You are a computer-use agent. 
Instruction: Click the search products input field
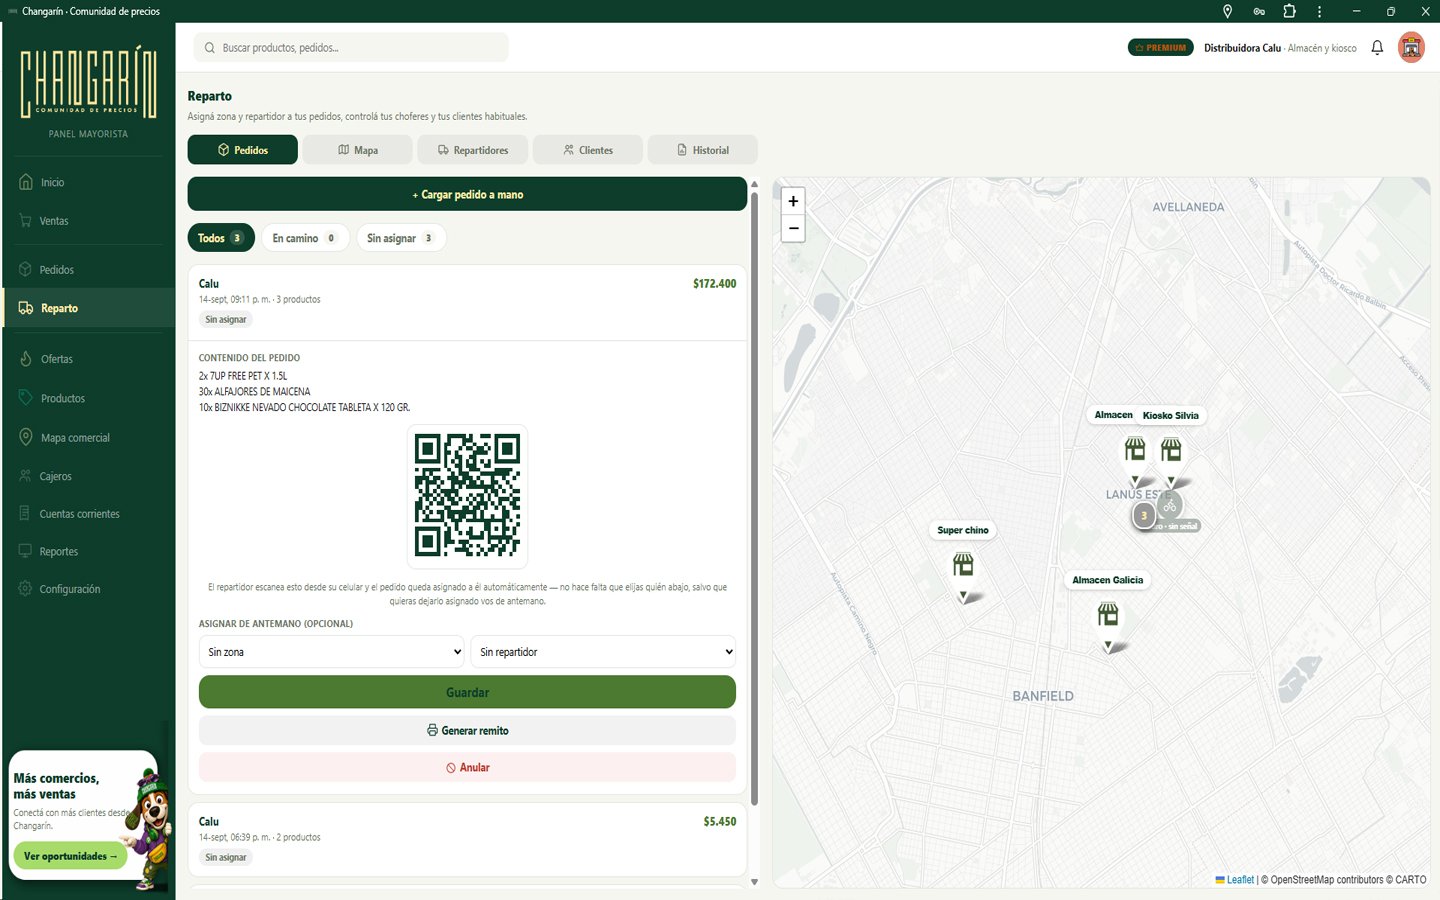351,47
